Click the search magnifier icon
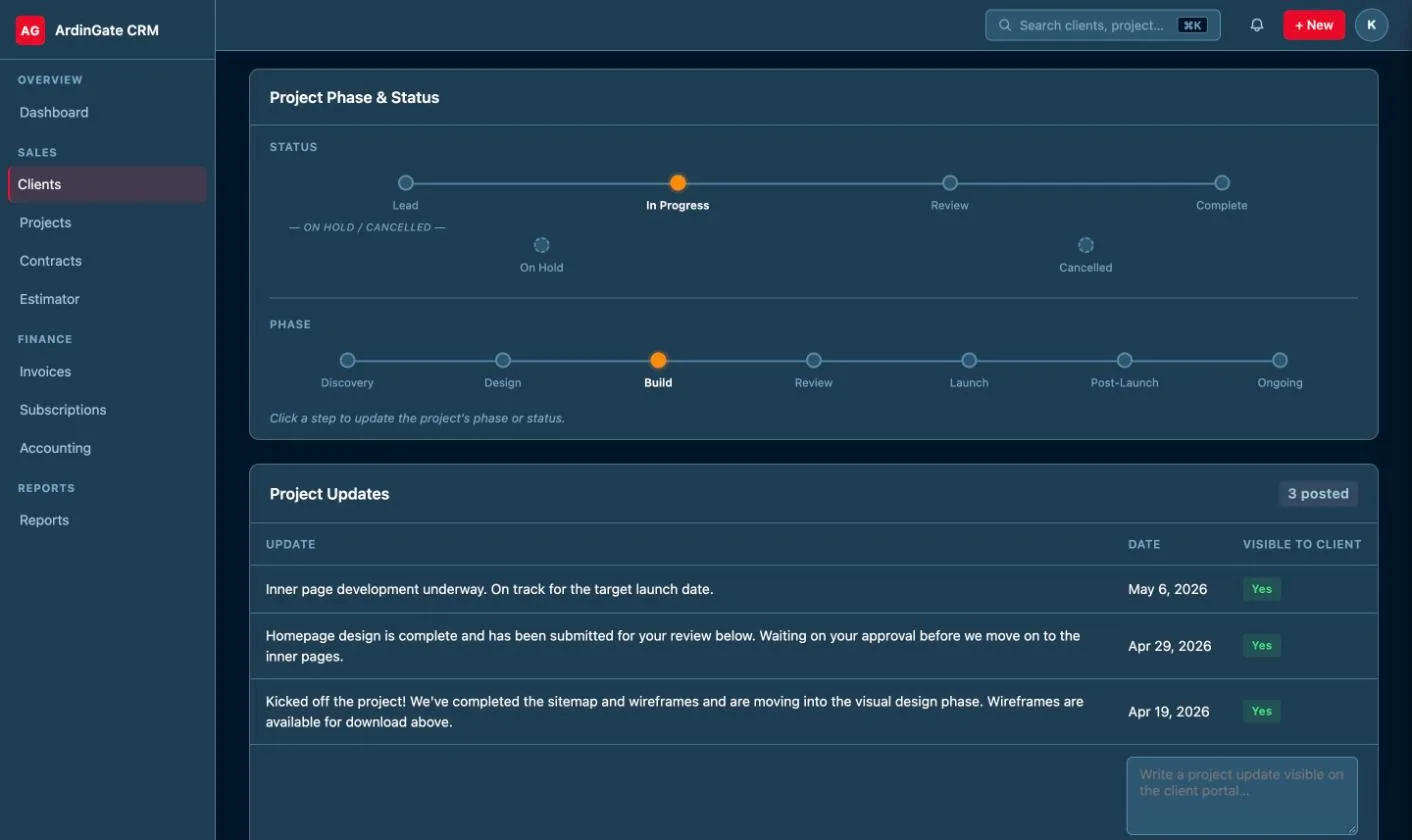Image resolution: width=1412 pixels, height=840 pixels. (1005, 25)
